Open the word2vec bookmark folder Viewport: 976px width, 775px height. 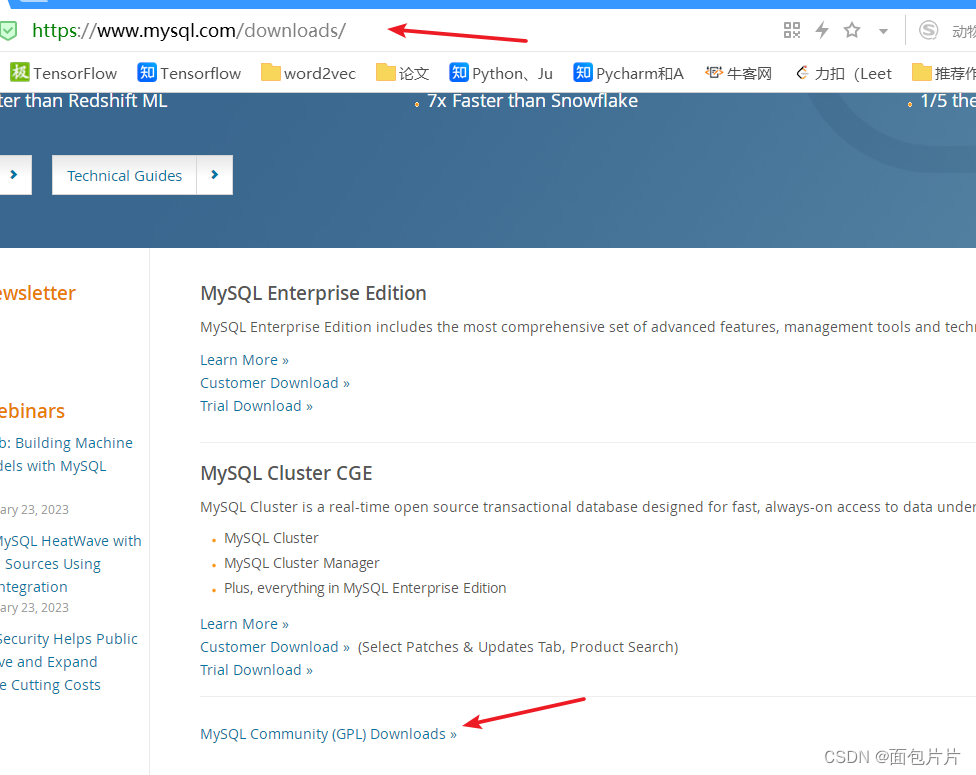(308, 73)
